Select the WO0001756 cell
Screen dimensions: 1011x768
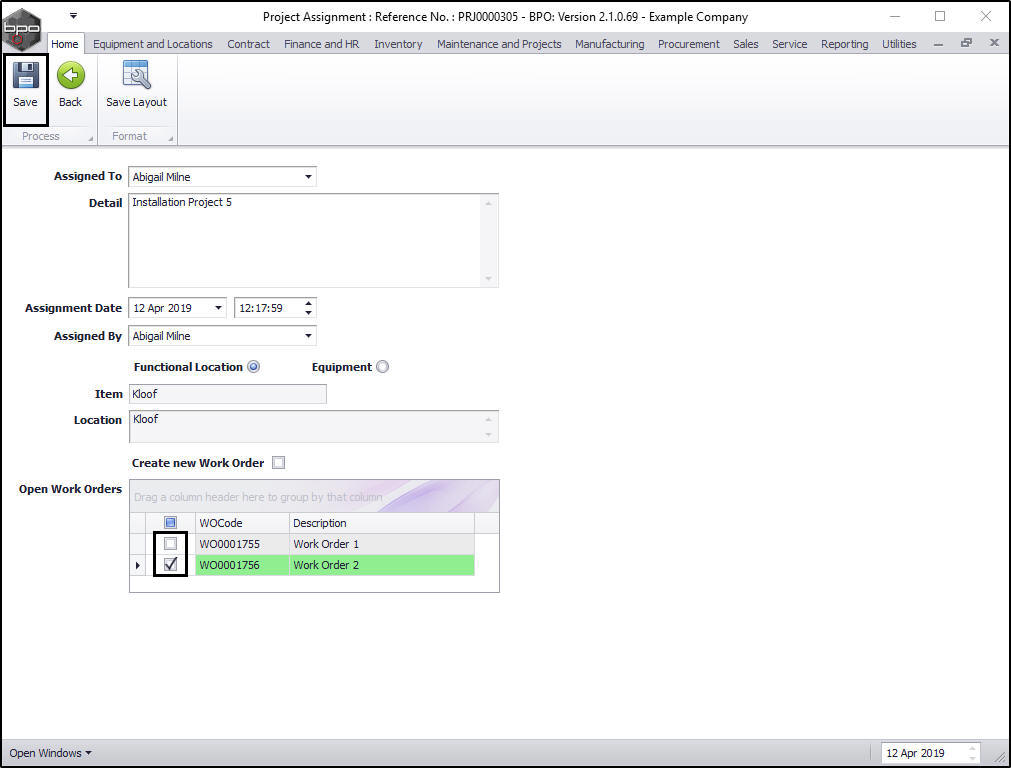pos(242,565)
